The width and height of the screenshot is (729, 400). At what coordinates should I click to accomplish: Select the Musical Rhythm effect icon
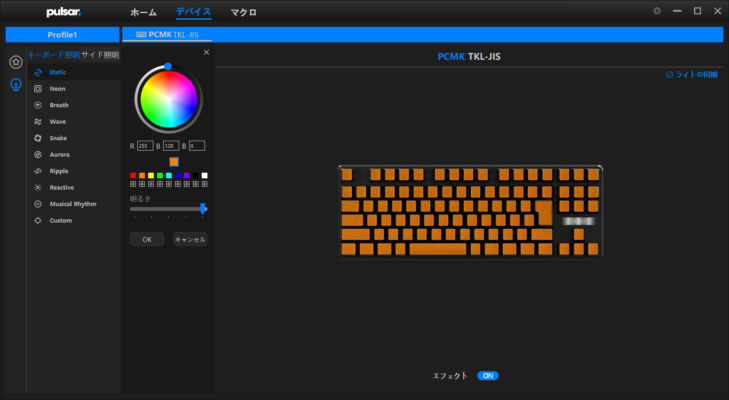pos(38,204)
